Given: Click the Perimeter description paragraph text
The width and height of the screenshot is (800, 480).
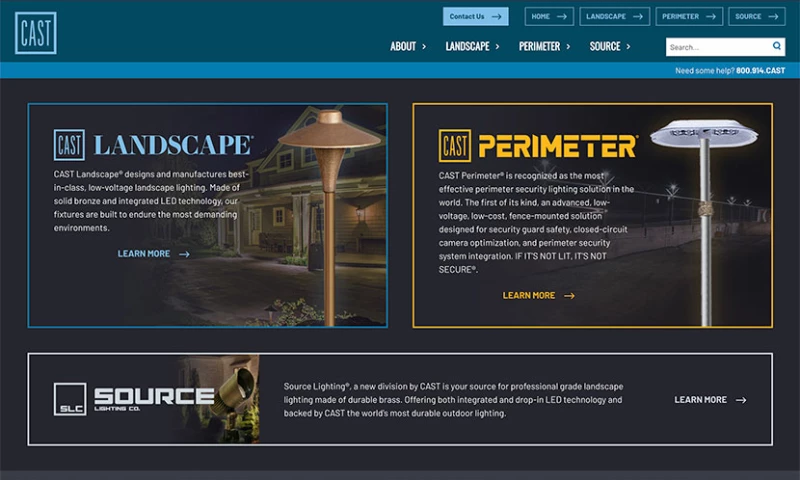Looking at the screenshot, I should tap(536, 222).
